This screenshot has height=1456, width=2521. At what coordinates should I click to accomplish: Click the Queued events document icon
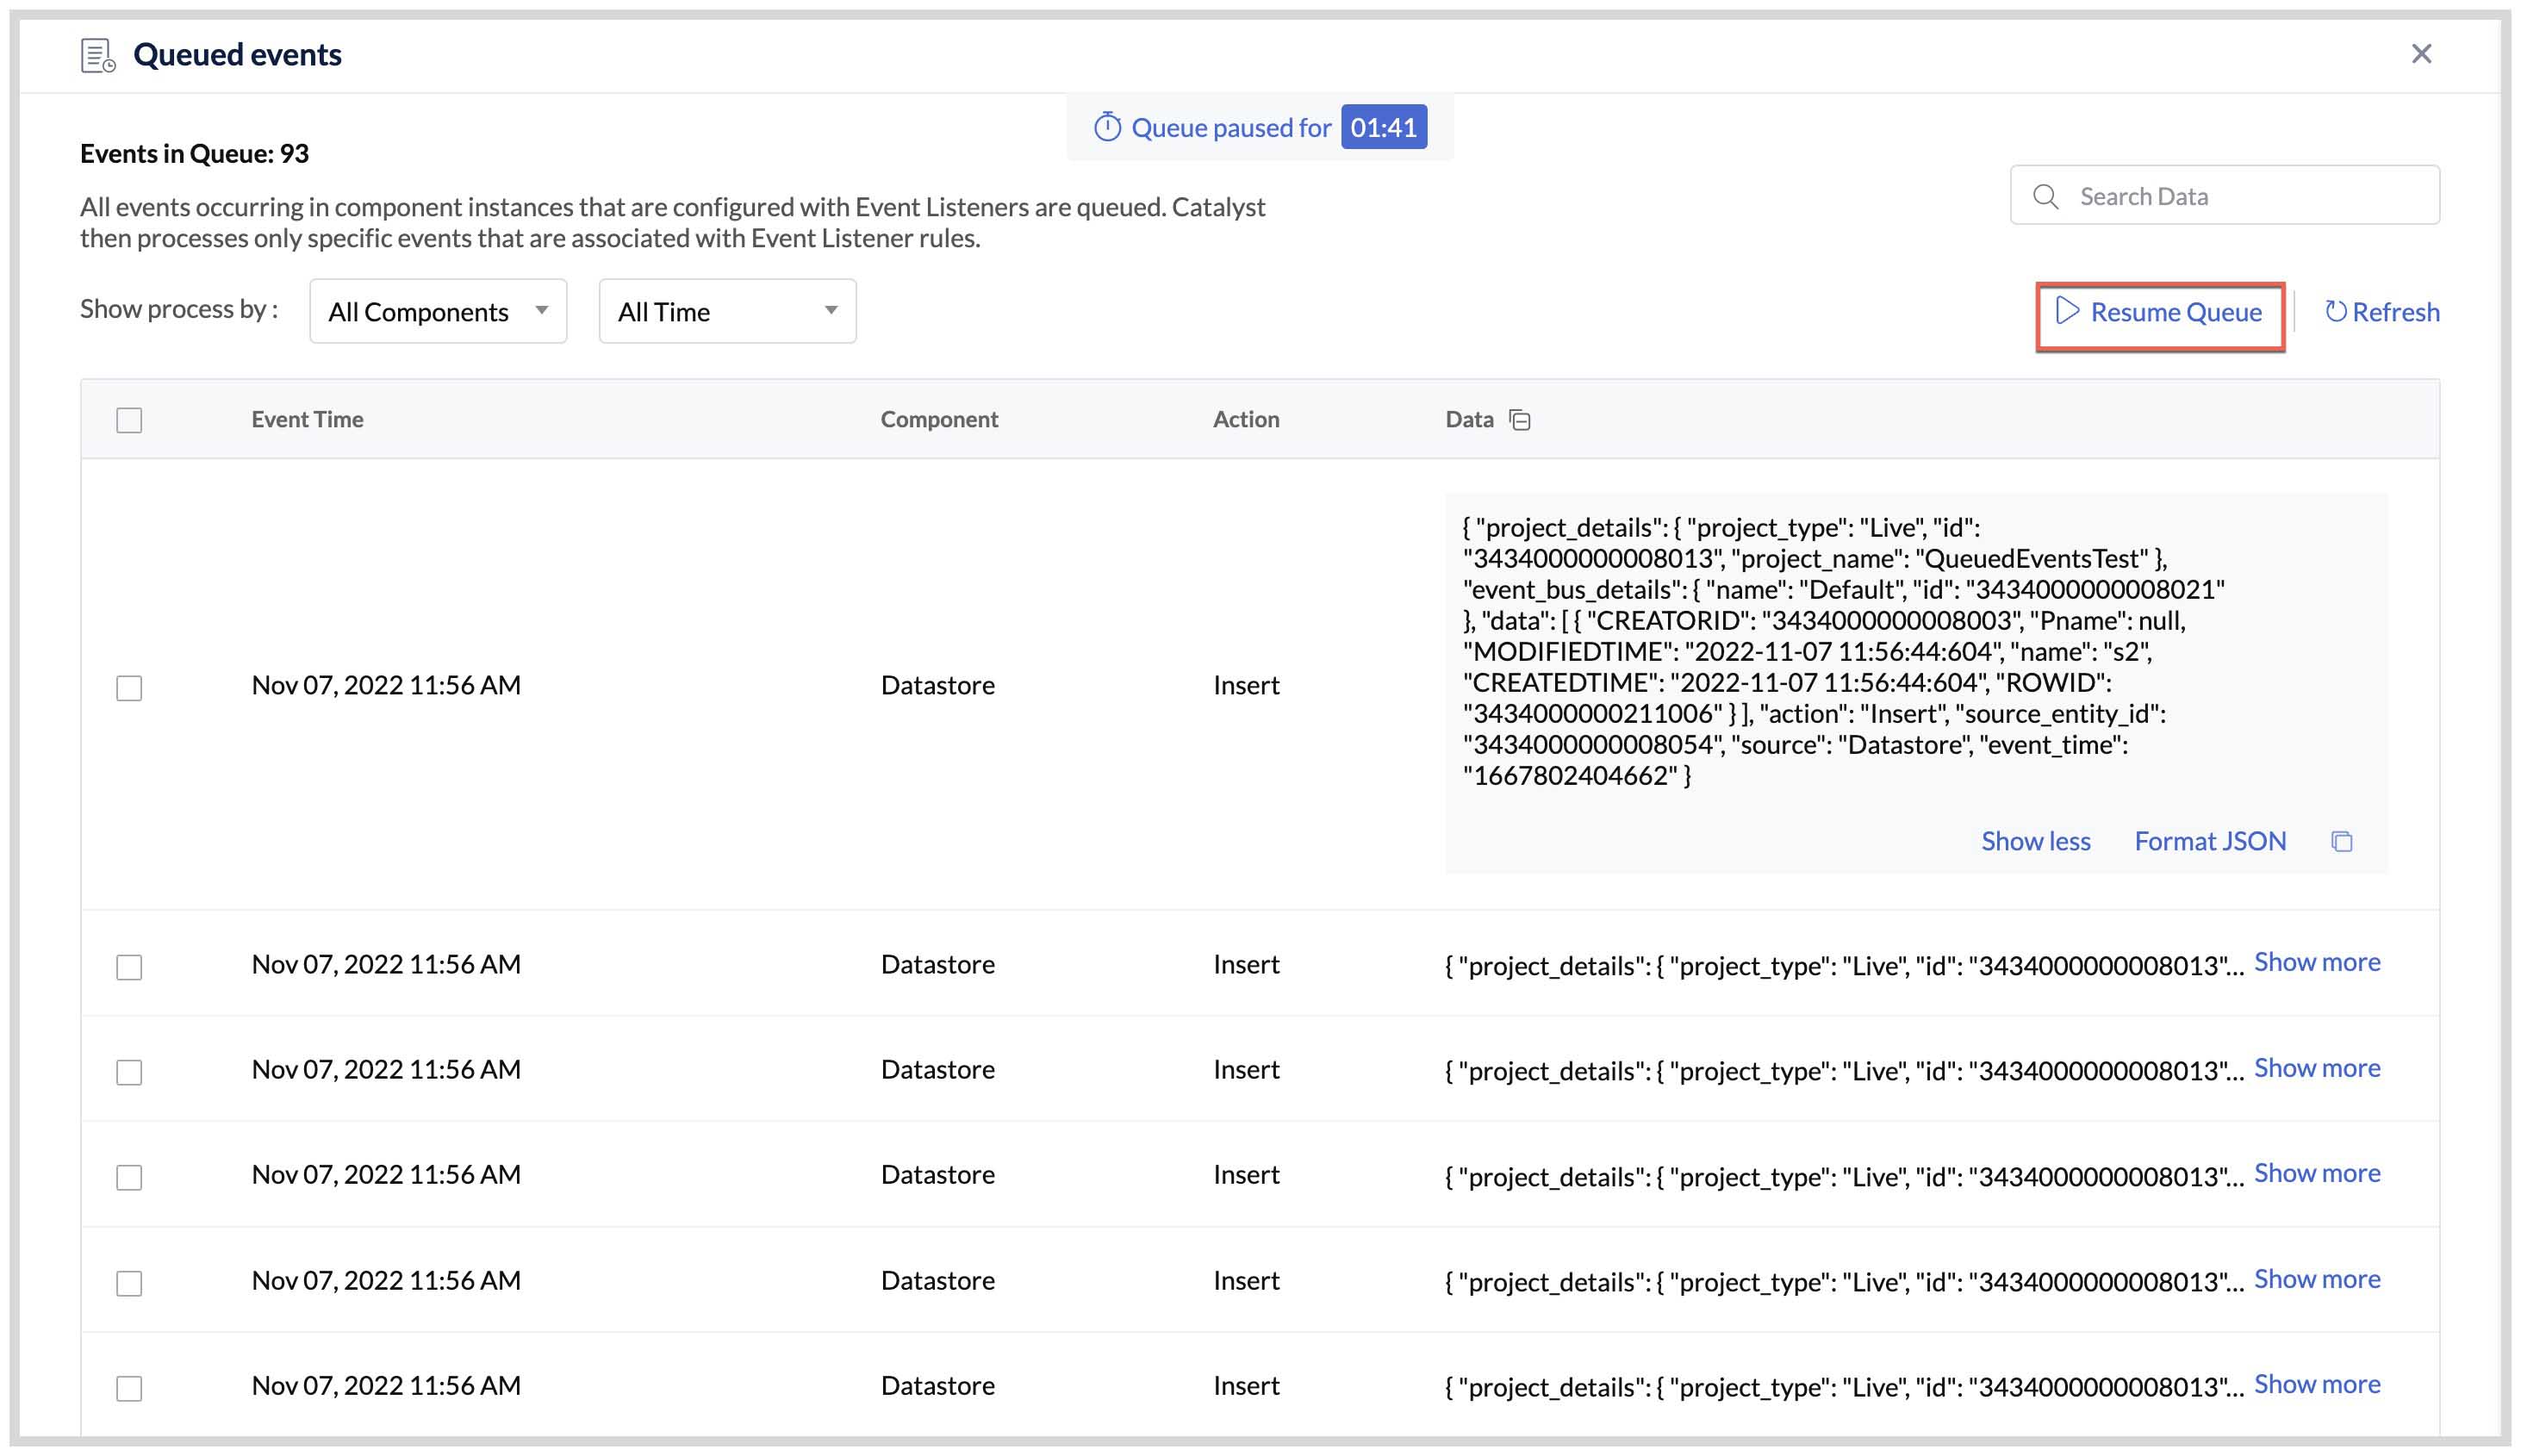[x=97, y=55]
